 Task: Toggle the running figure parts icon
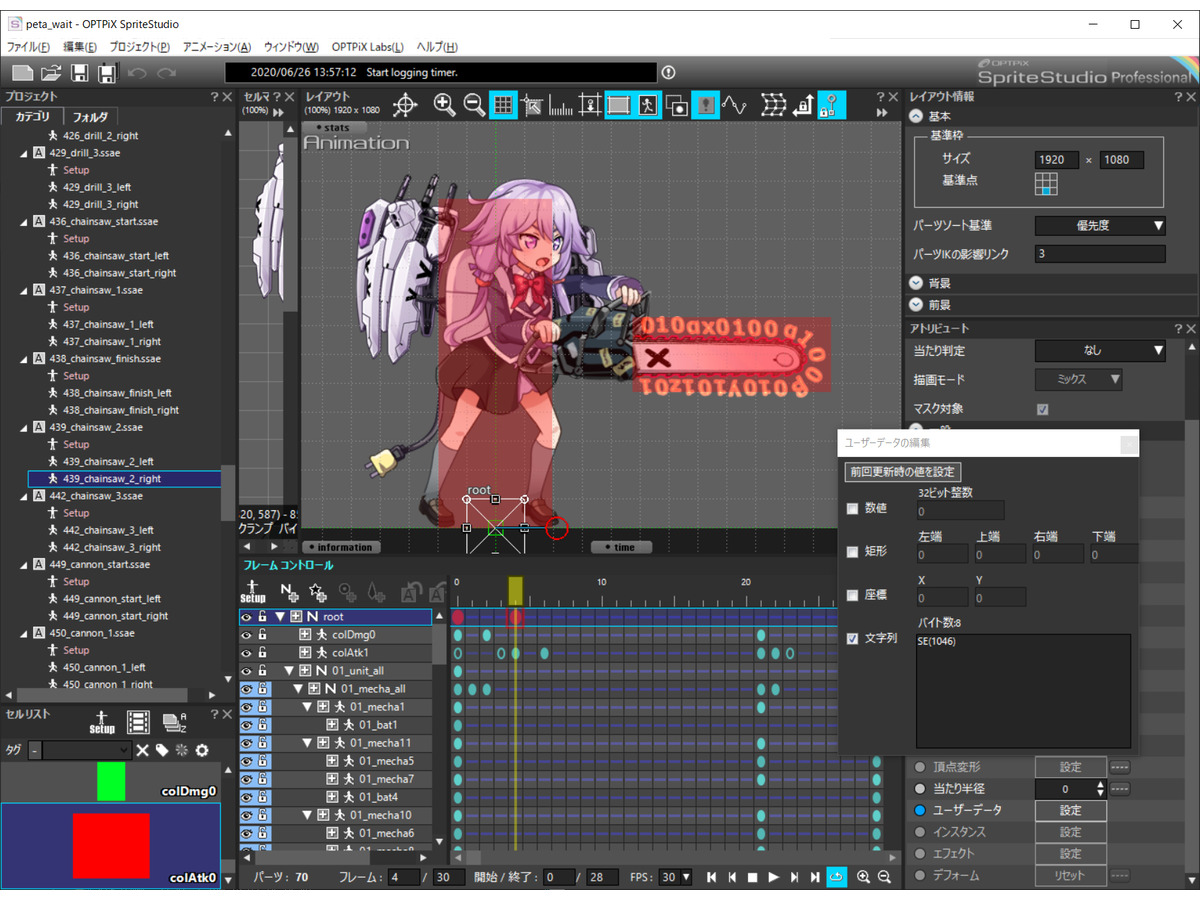pos(648,104)
